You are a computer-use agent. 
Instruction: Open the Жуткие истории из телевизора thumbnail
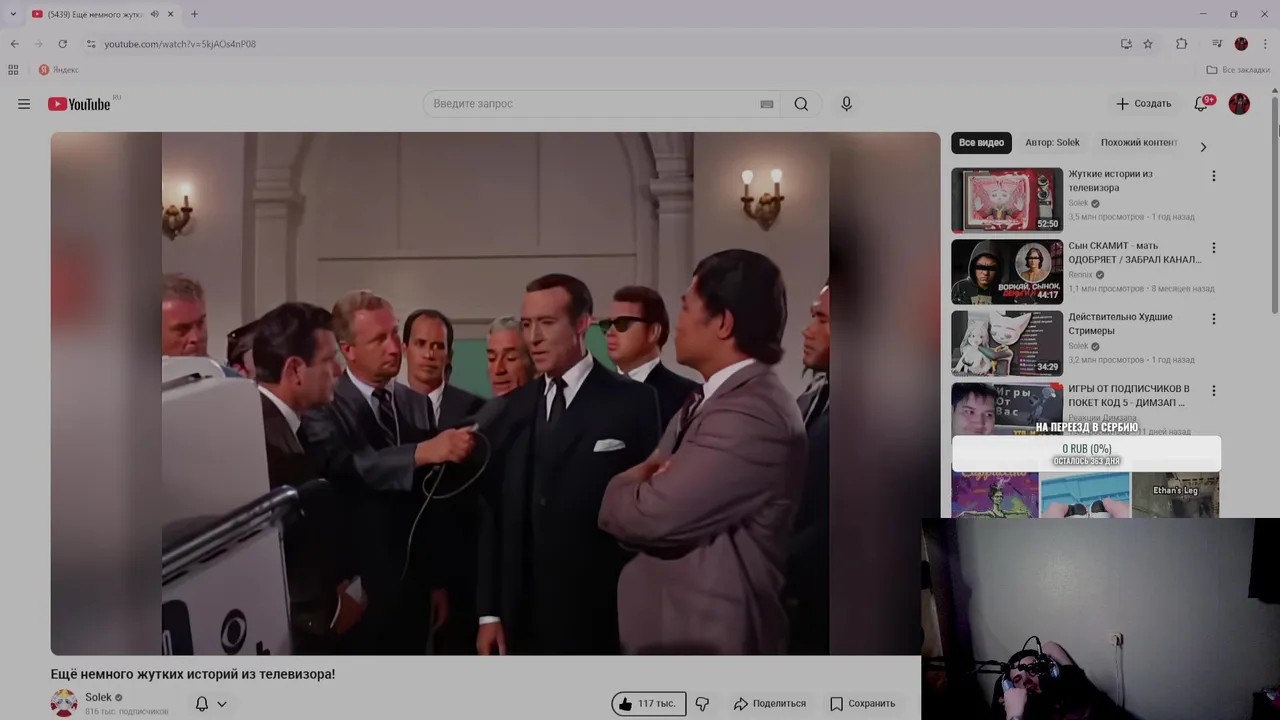click(x=1007, y=200)
